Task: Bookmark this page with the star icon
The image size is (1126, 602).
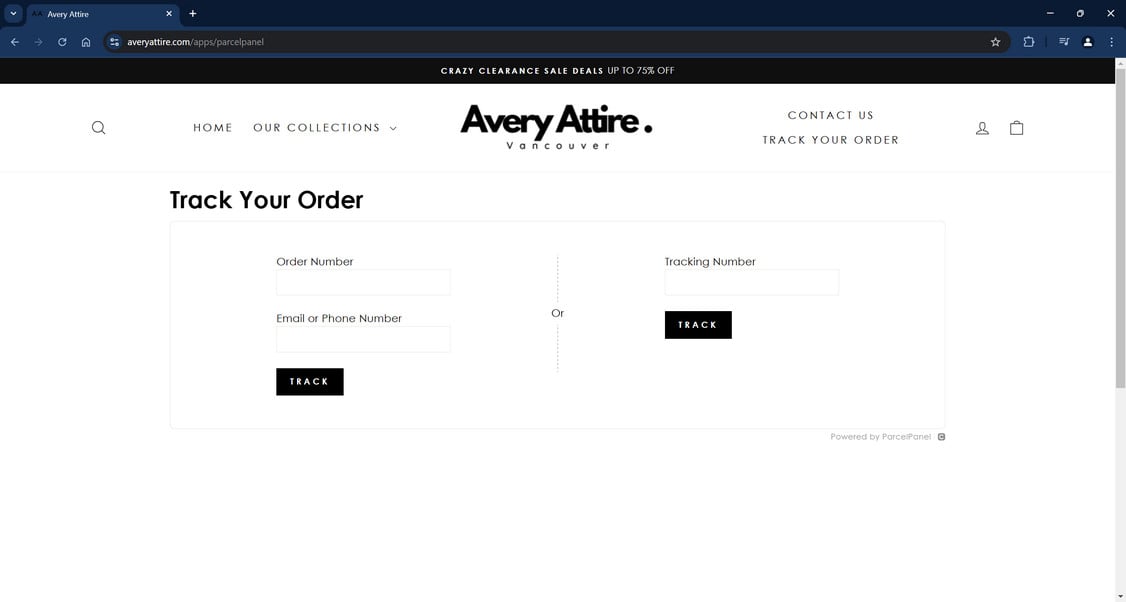Action: pyautogui.click(x=995, y=42)
